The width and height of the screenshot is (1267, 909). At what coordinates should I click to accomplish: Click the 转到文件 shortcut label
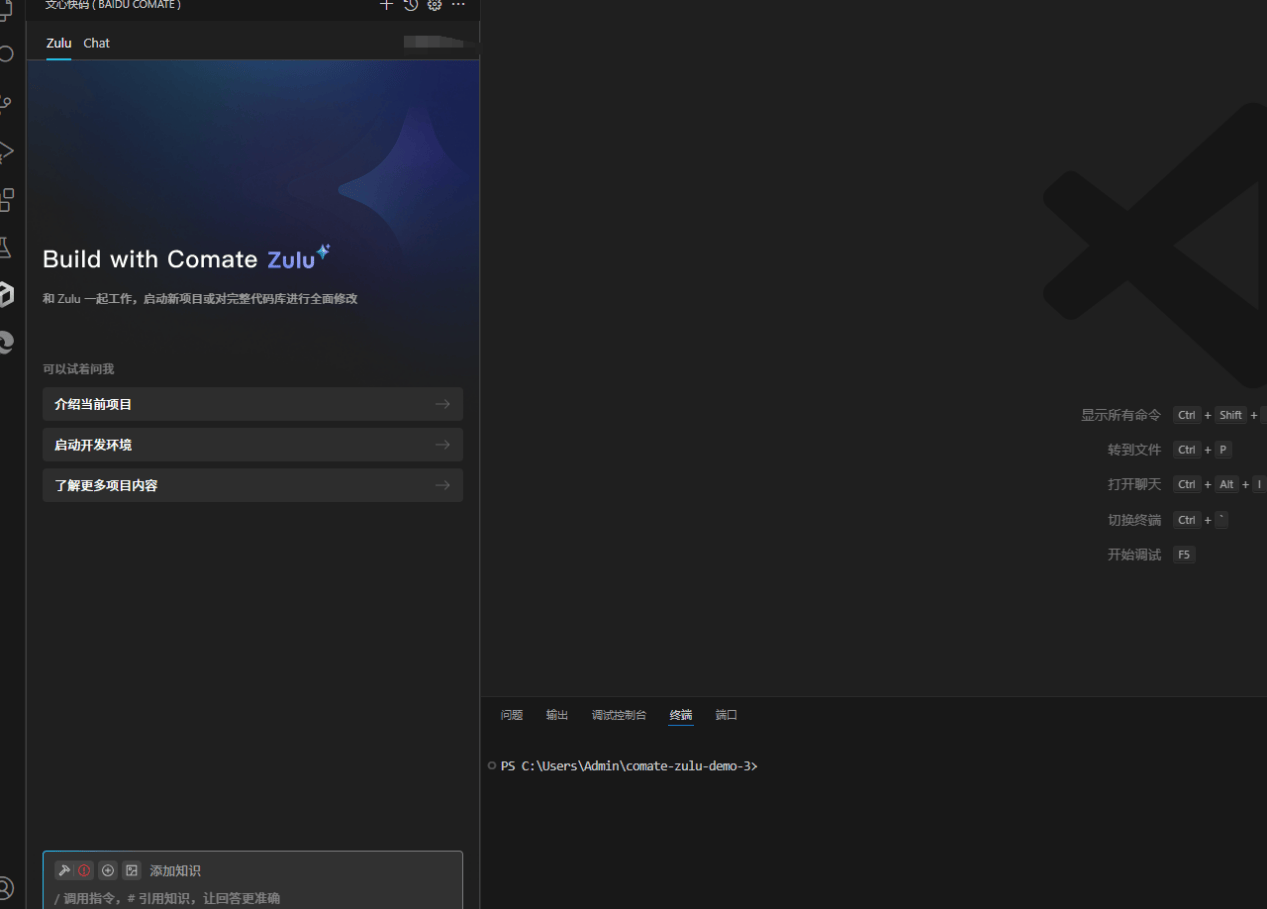1134,450
